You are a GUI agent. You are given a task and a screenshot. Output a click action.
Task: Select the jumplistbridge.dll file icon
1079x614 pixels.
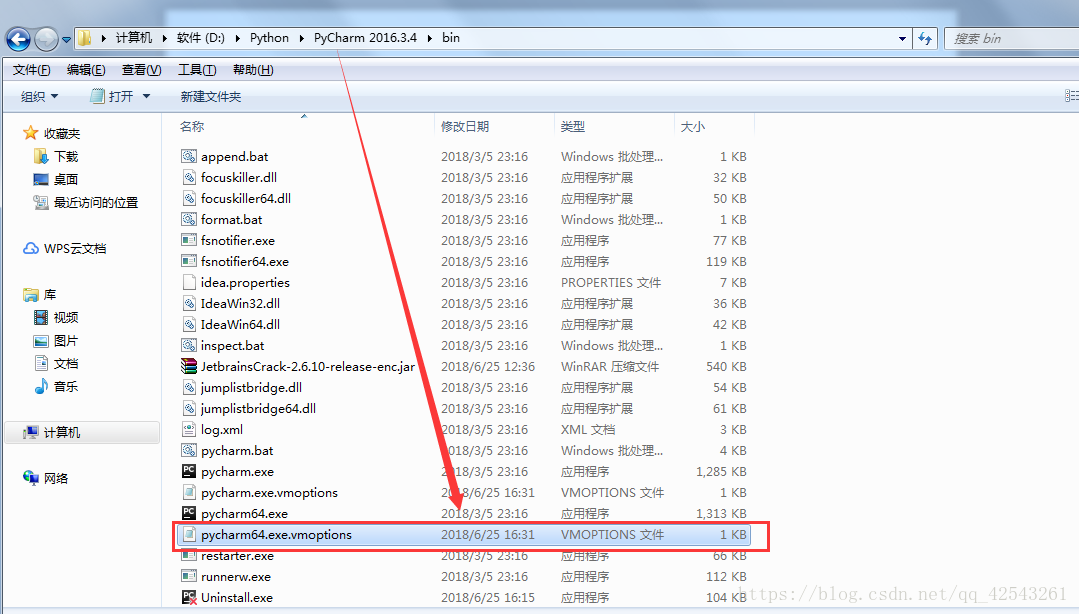[x=189, y=387]
